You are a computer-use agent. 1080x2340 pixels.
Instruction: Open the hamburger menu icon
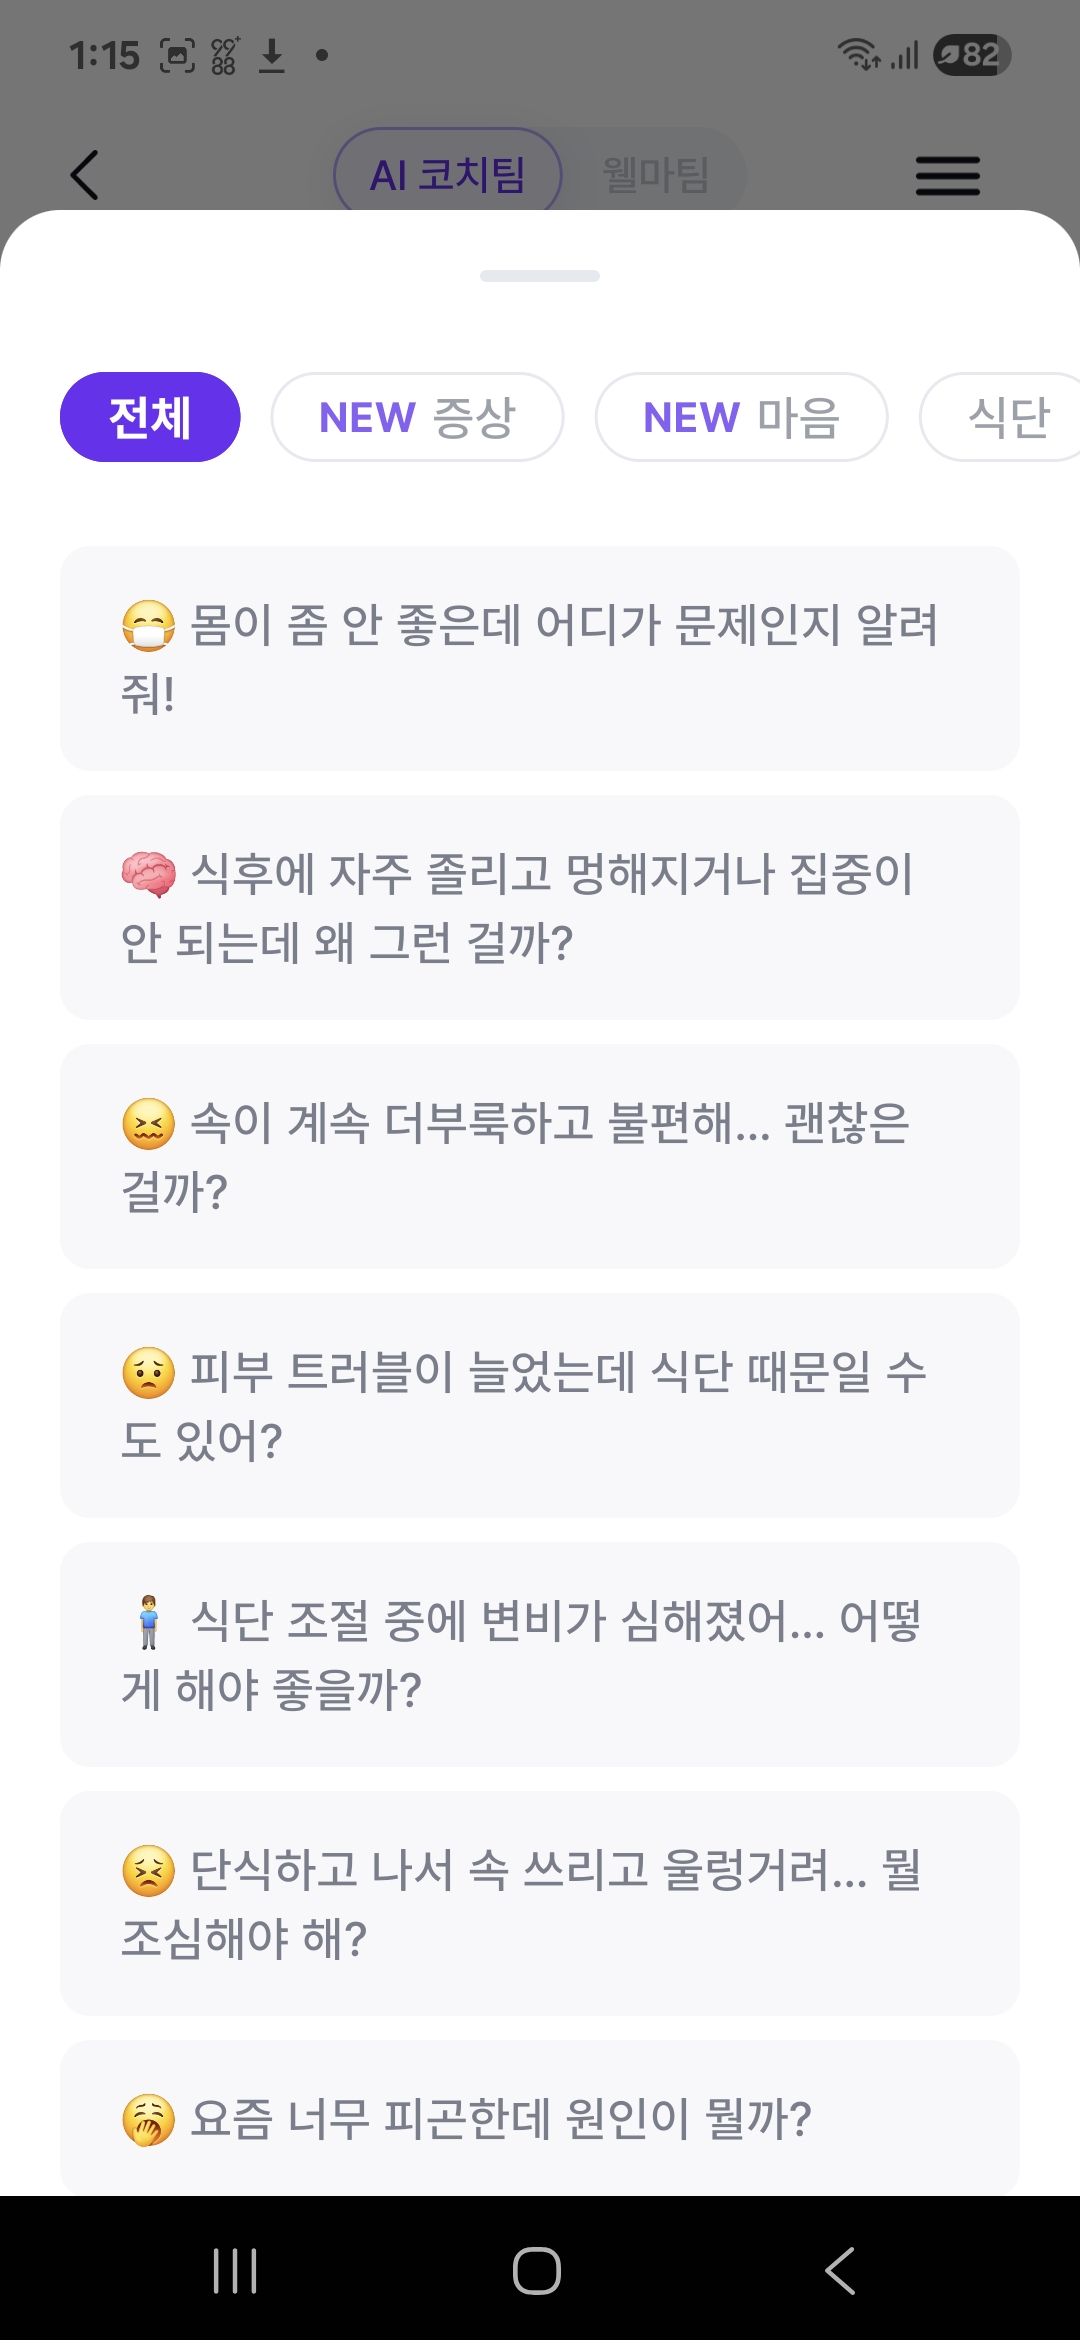click(947, 175)
